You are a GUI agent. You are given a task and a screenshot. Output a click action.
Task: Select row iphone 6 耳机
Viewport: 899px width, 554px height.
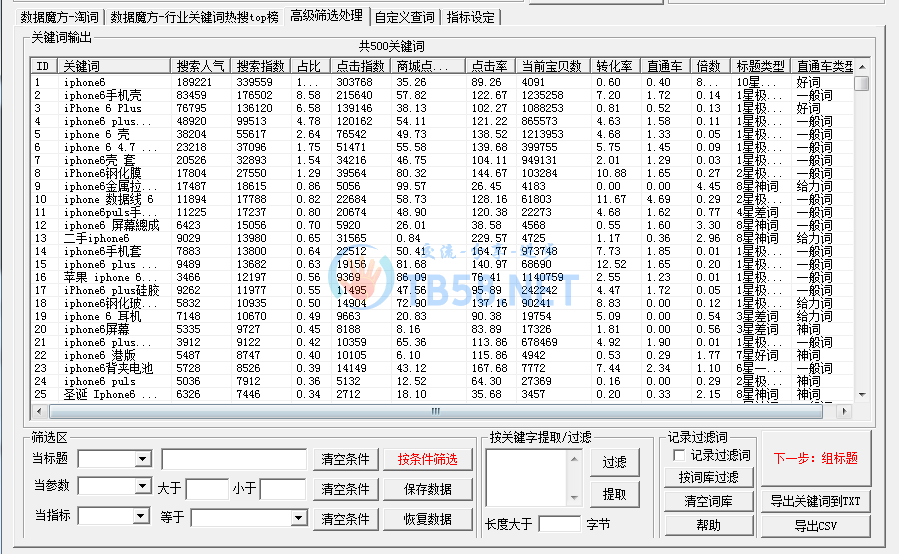pos(442,317)
